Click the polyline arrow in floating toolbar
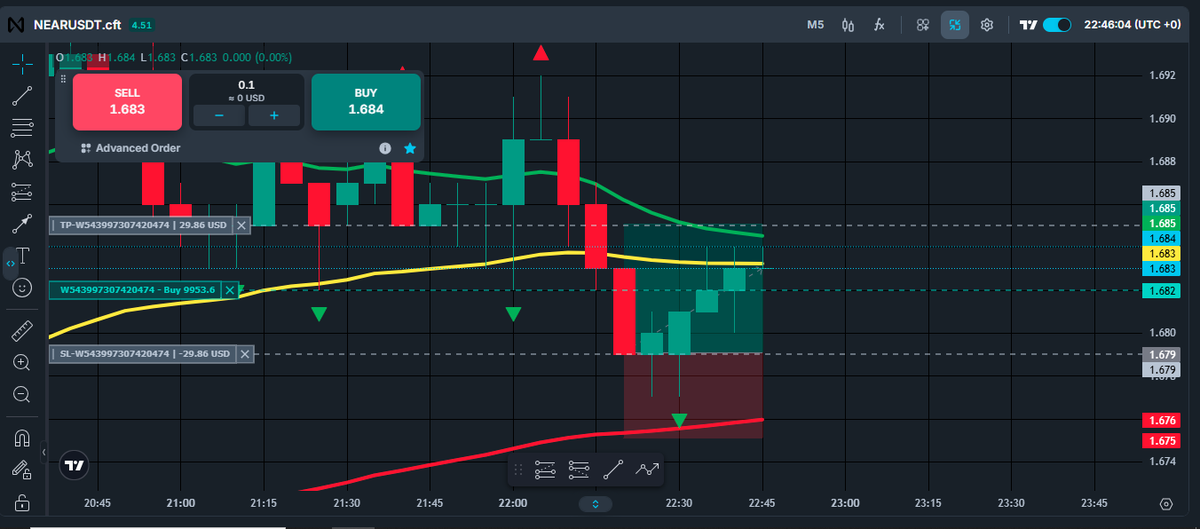This screenshot has height=529, width=1200. pos(648,468)
